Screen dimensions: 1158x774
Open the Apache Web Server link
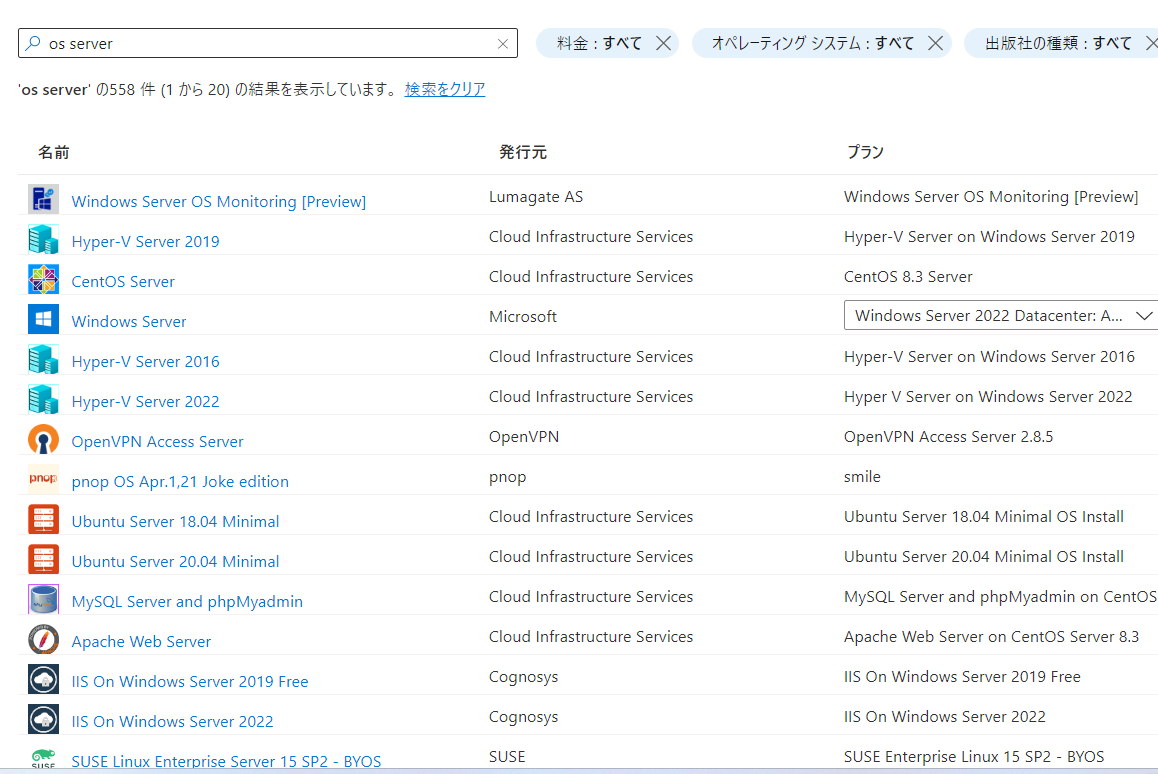coord(141,641)
